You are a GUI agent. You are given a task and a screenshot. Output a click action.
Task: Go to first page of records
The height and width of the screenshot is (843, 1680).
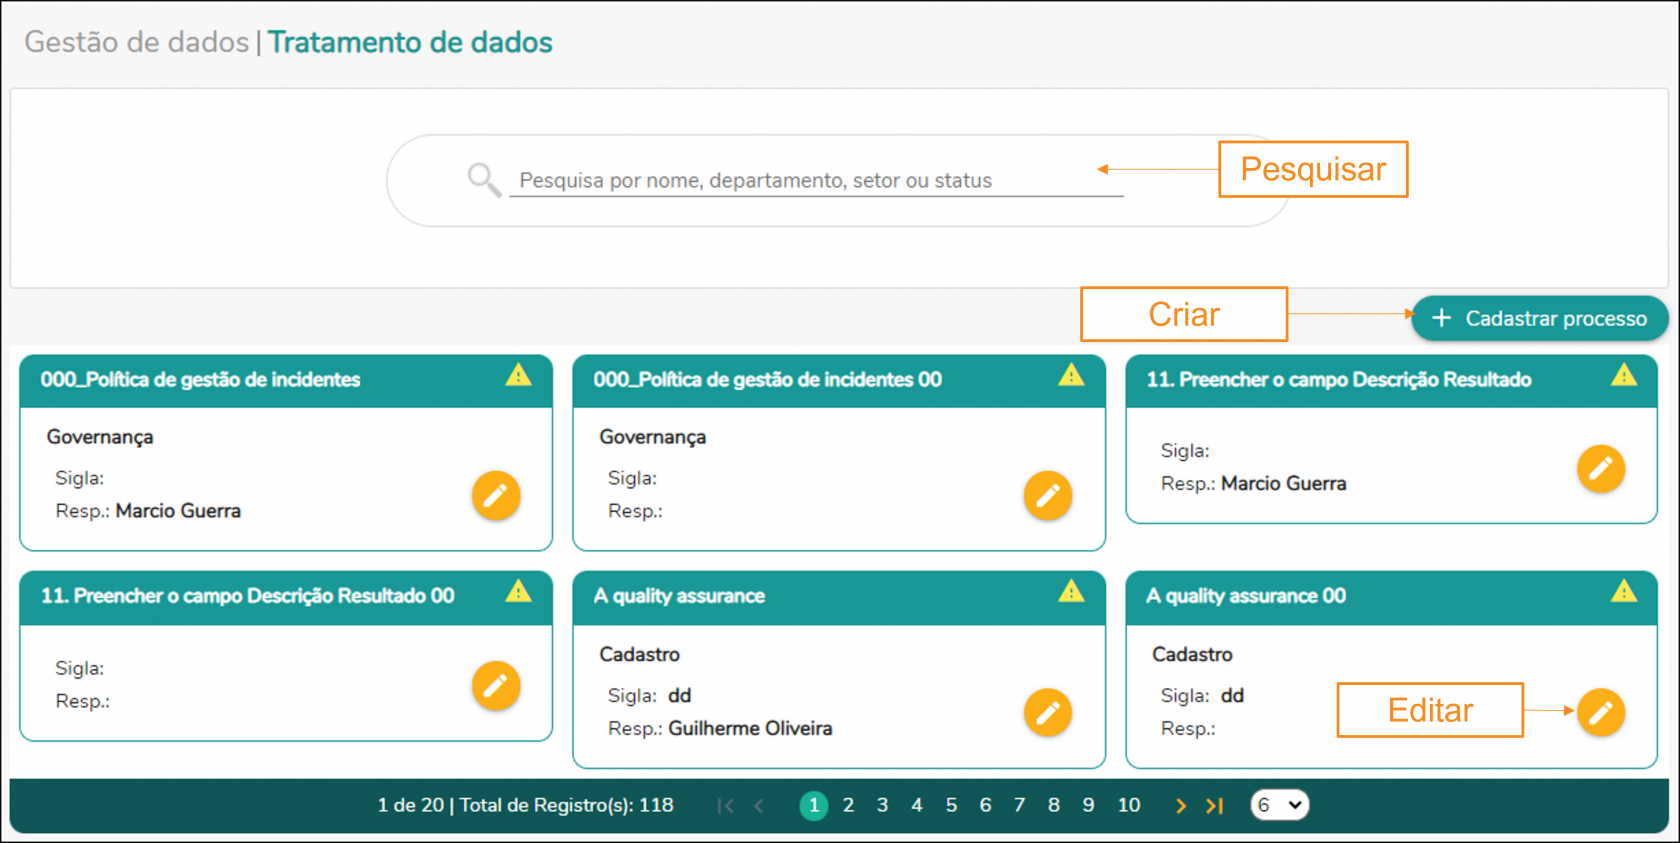tap(726, 805)
